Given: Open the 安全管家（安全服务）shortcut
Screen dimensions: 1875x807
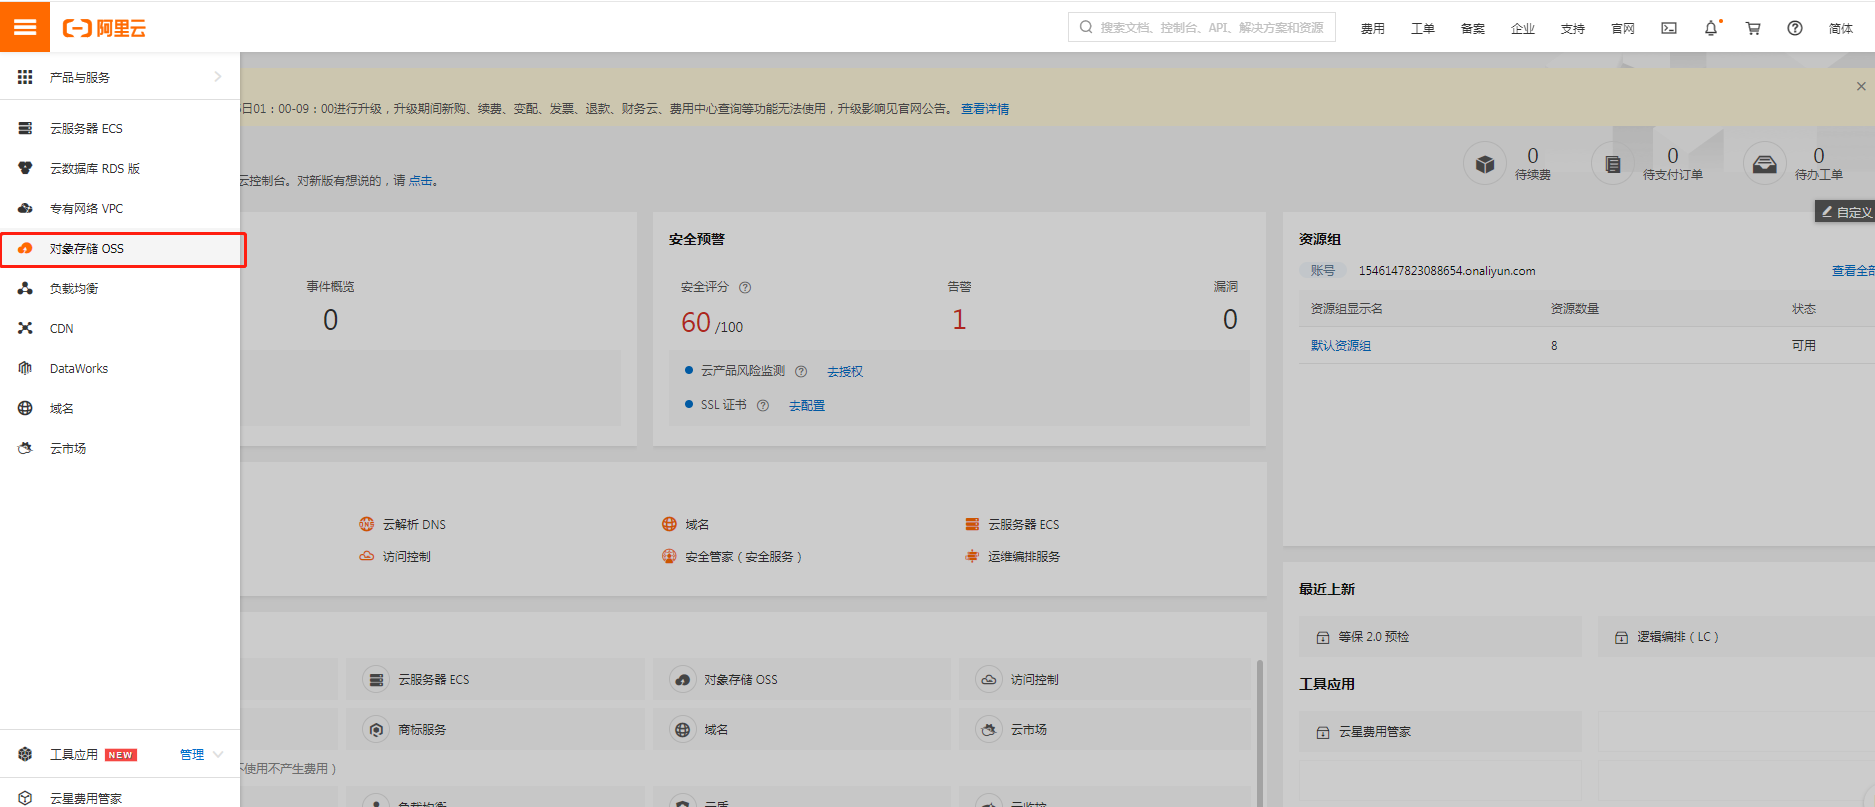Looking at the screenshot, I should click(x=732, y=556).
